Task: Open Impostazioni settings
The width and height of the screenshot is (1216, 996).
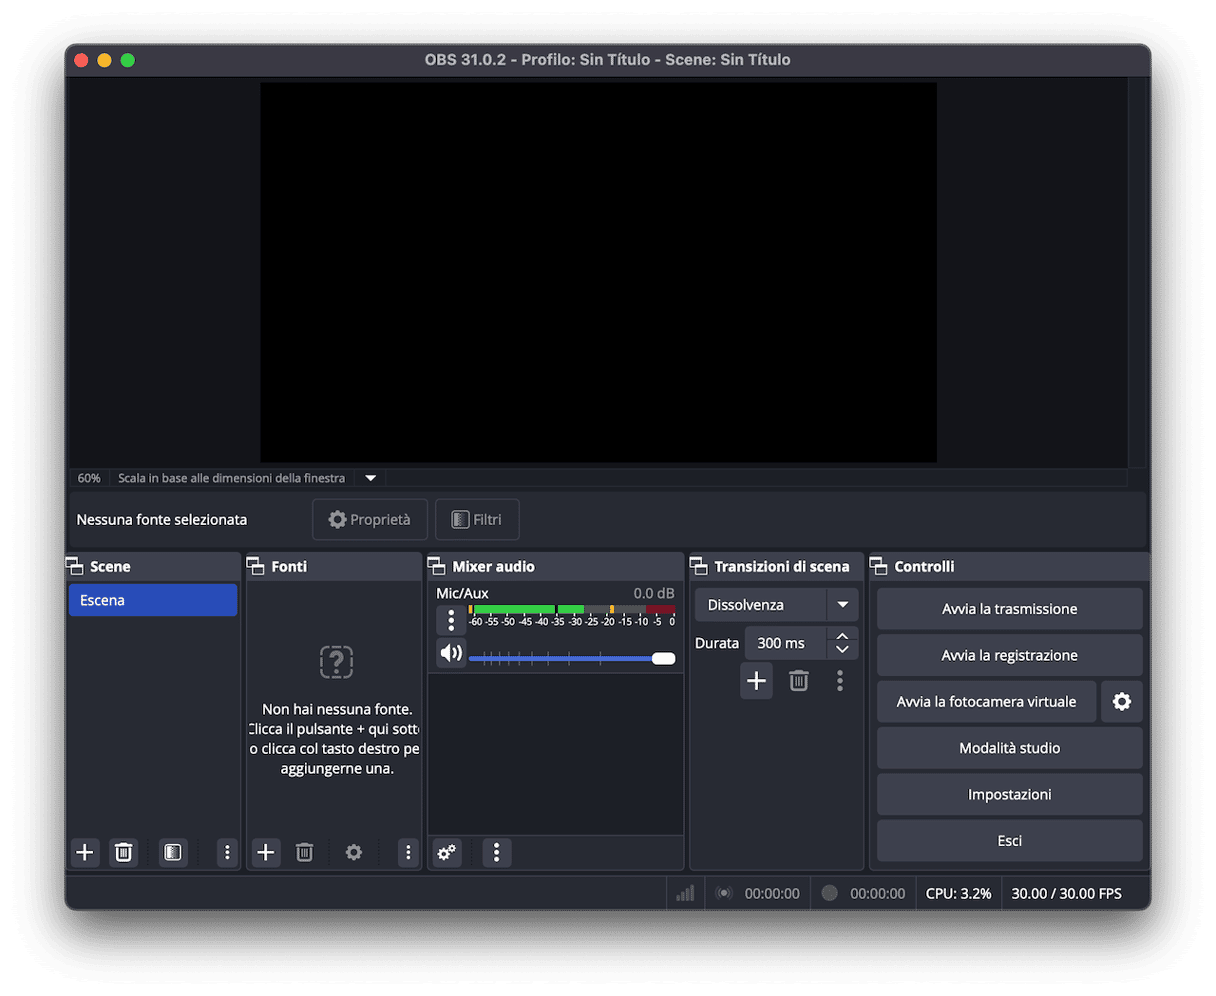Action: [1009, 795]
